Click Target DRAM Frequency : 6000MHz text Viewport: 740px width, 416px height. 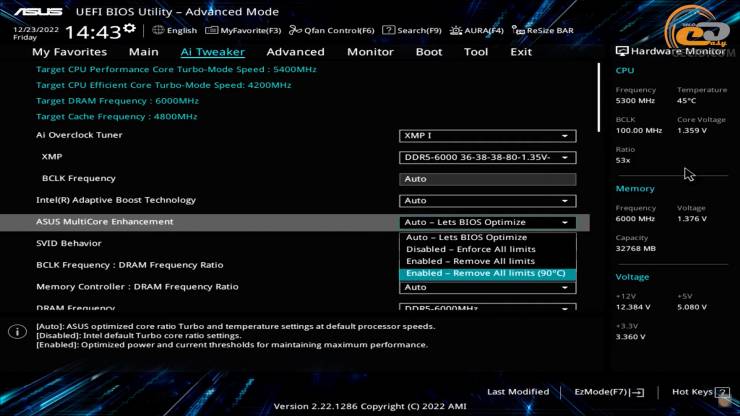click(118, 101)
